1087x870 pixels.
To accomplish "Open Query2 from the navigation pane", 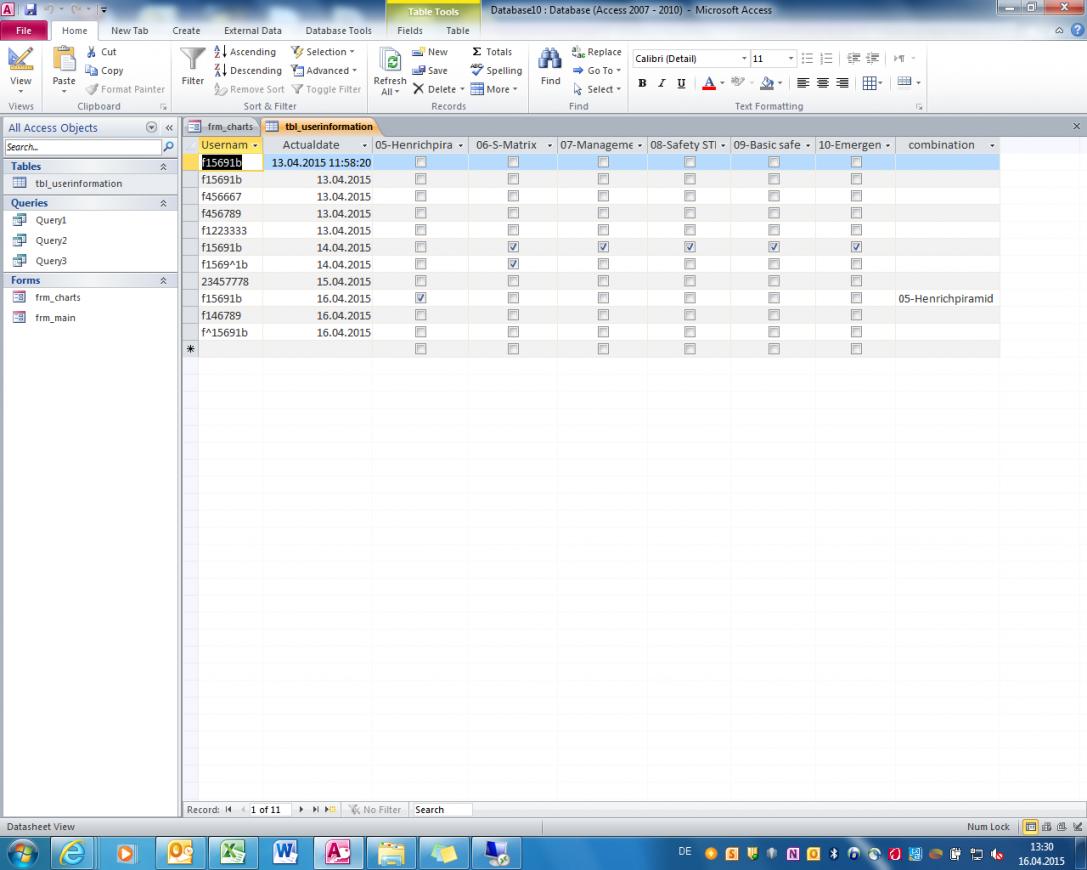I will tap(51, 241).
